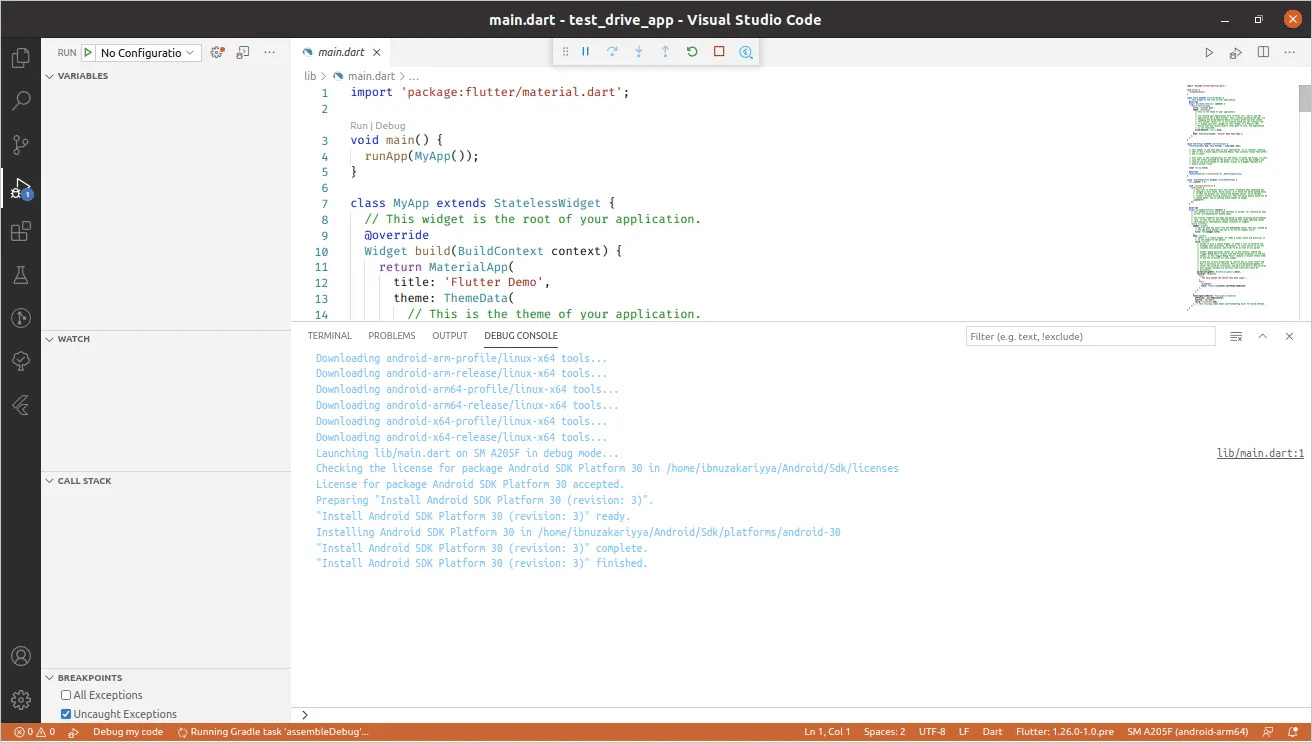Viewport: 1312px width, 743px height.
Task: Click the feedback icon in status bar
Action: (1268, 732)
